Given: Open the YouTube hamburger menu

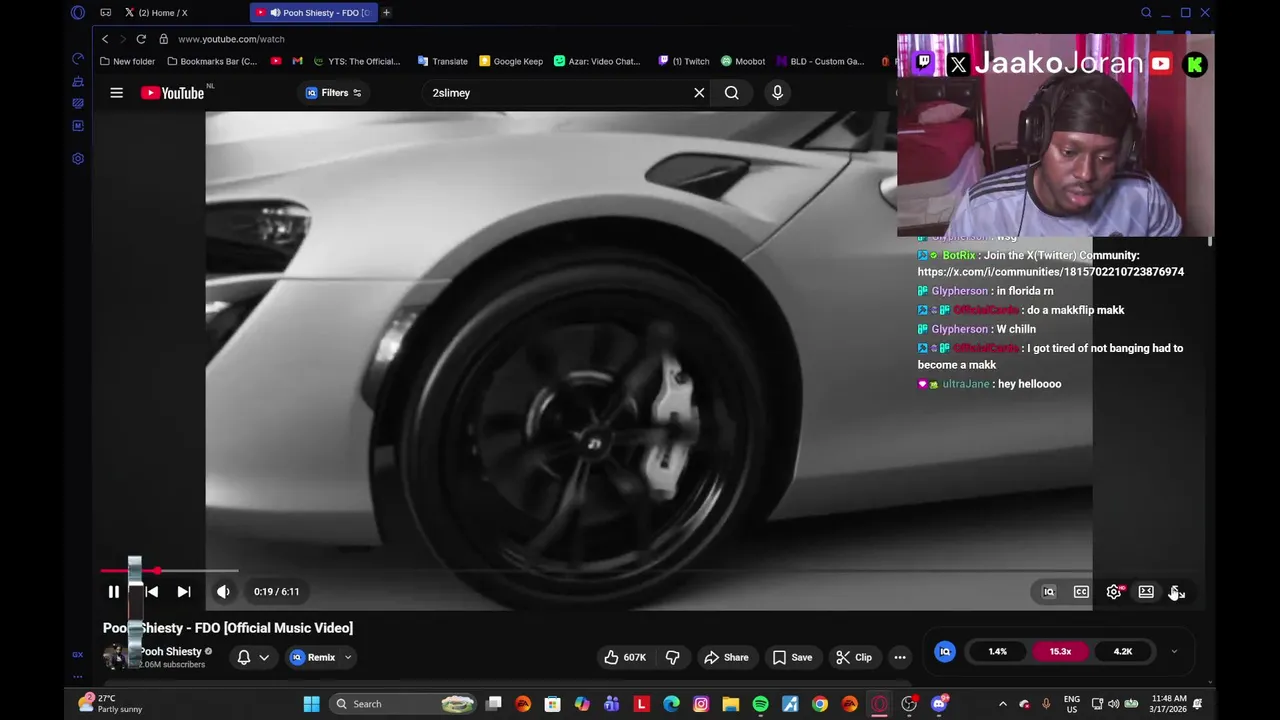Looking at the screenshot, I should coord(116,93).
